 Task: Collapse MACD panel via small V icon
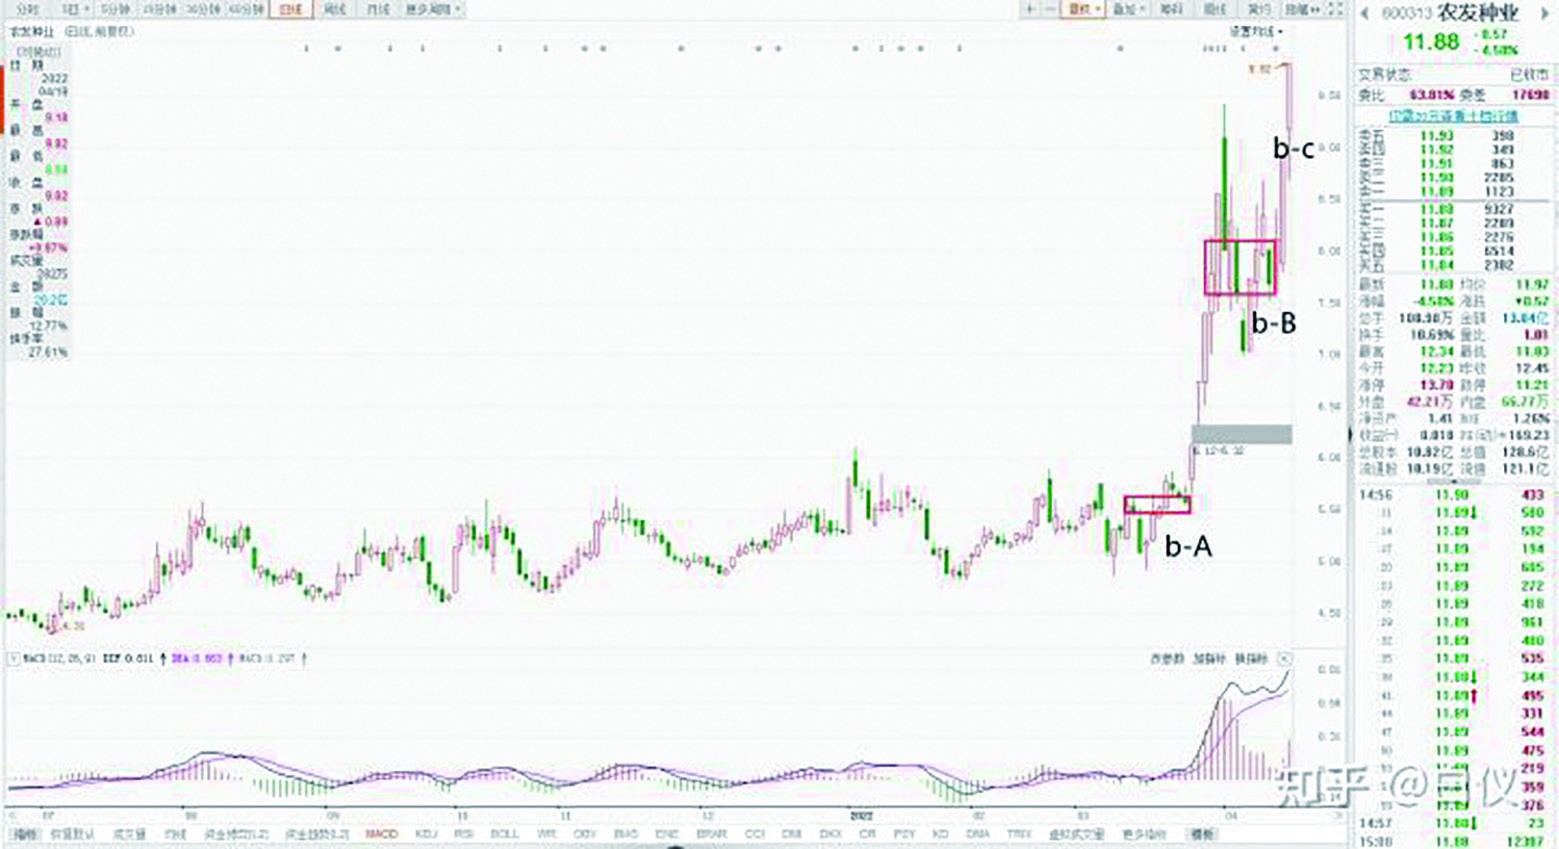13,659
